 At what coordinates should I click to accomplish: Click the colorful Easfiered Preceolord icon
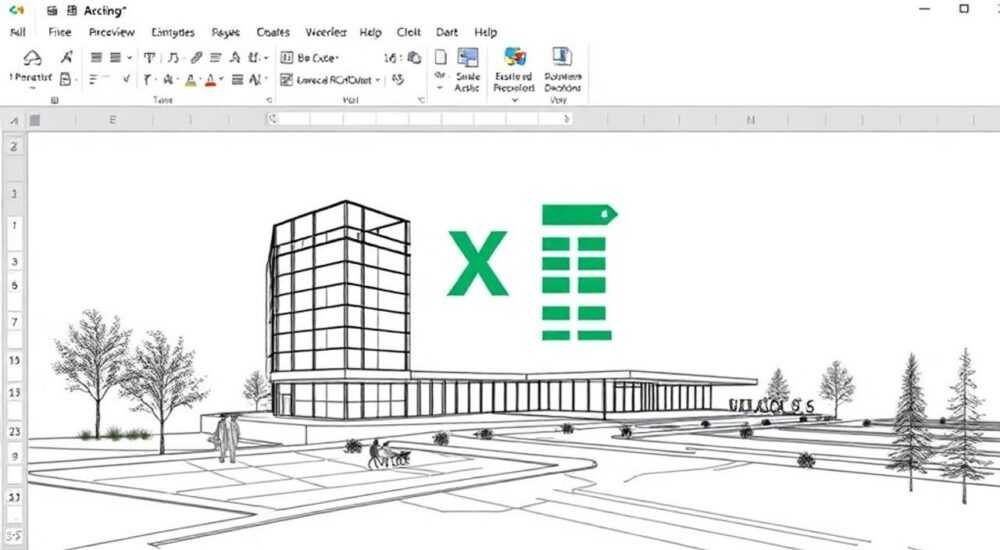coord(515,57)
